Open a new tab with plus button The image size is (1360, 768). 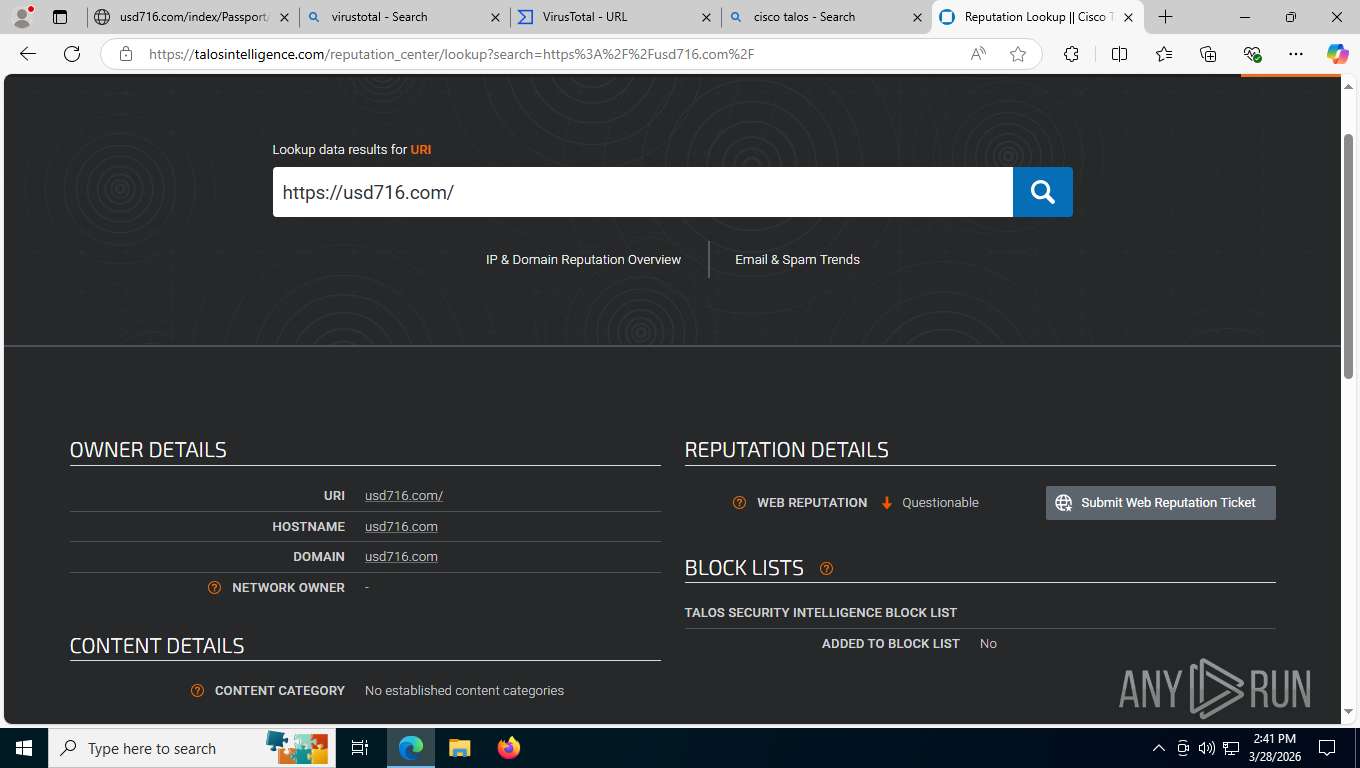point(1165,17)
